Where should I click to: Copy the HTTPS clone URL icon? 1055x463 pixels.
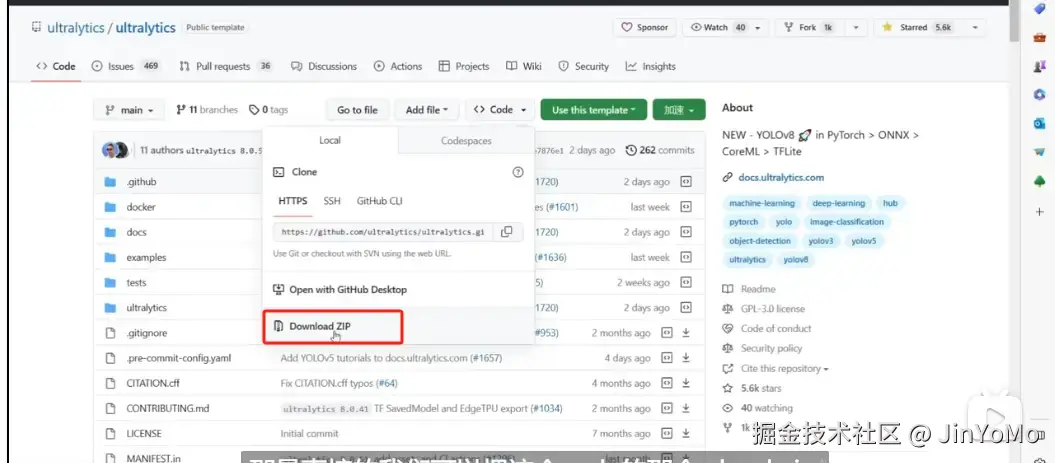[507, 232]
